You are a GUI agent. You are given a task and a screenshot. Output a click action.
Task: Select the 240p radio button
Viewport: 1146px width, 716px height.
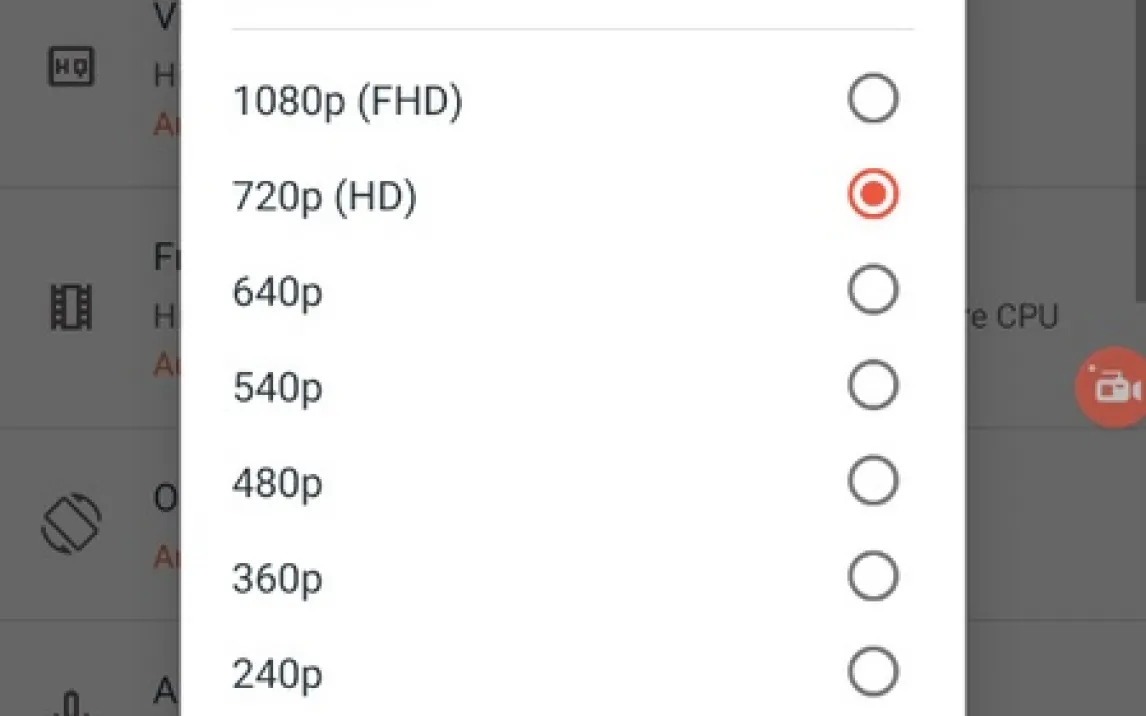pyautogui.click(x=873, y=673)
